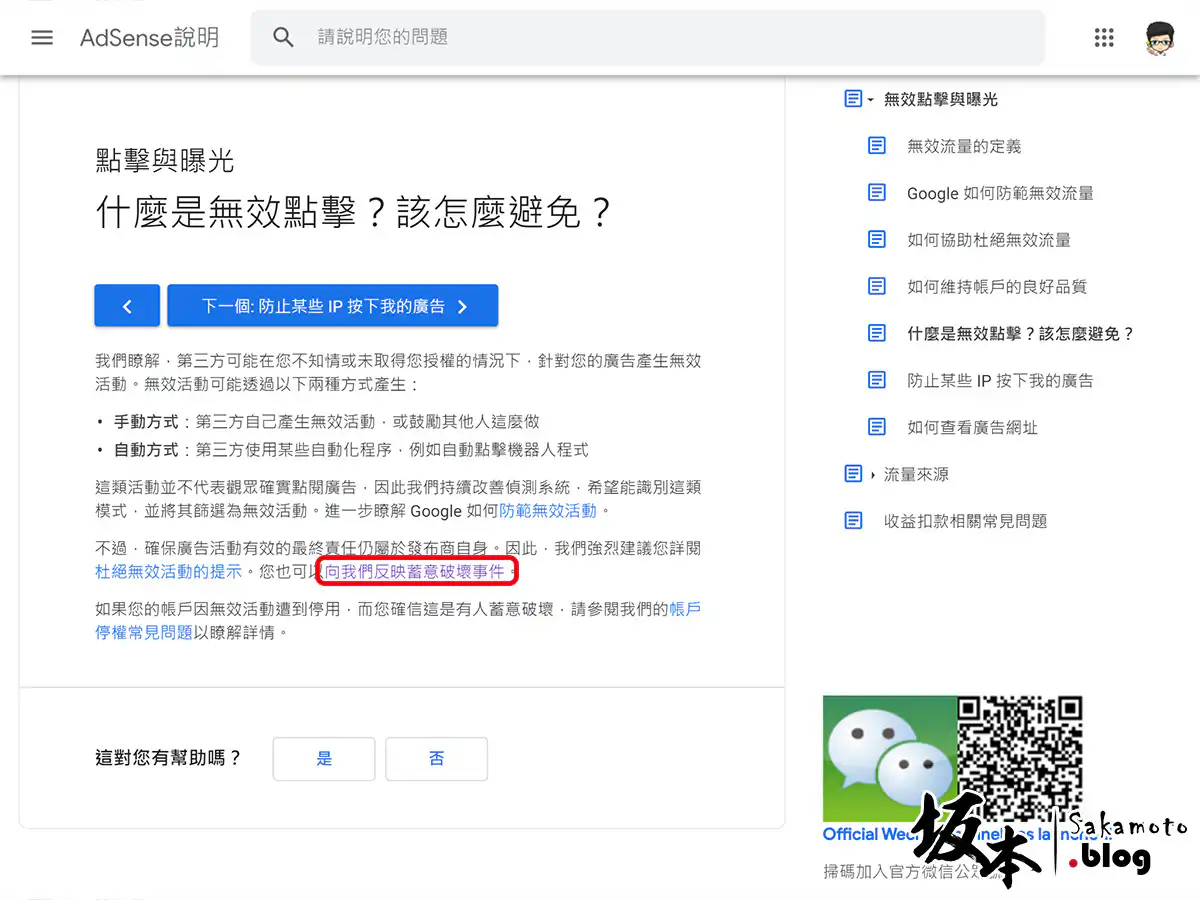Click 否 to mark article unhelpful

pos(436,759)
